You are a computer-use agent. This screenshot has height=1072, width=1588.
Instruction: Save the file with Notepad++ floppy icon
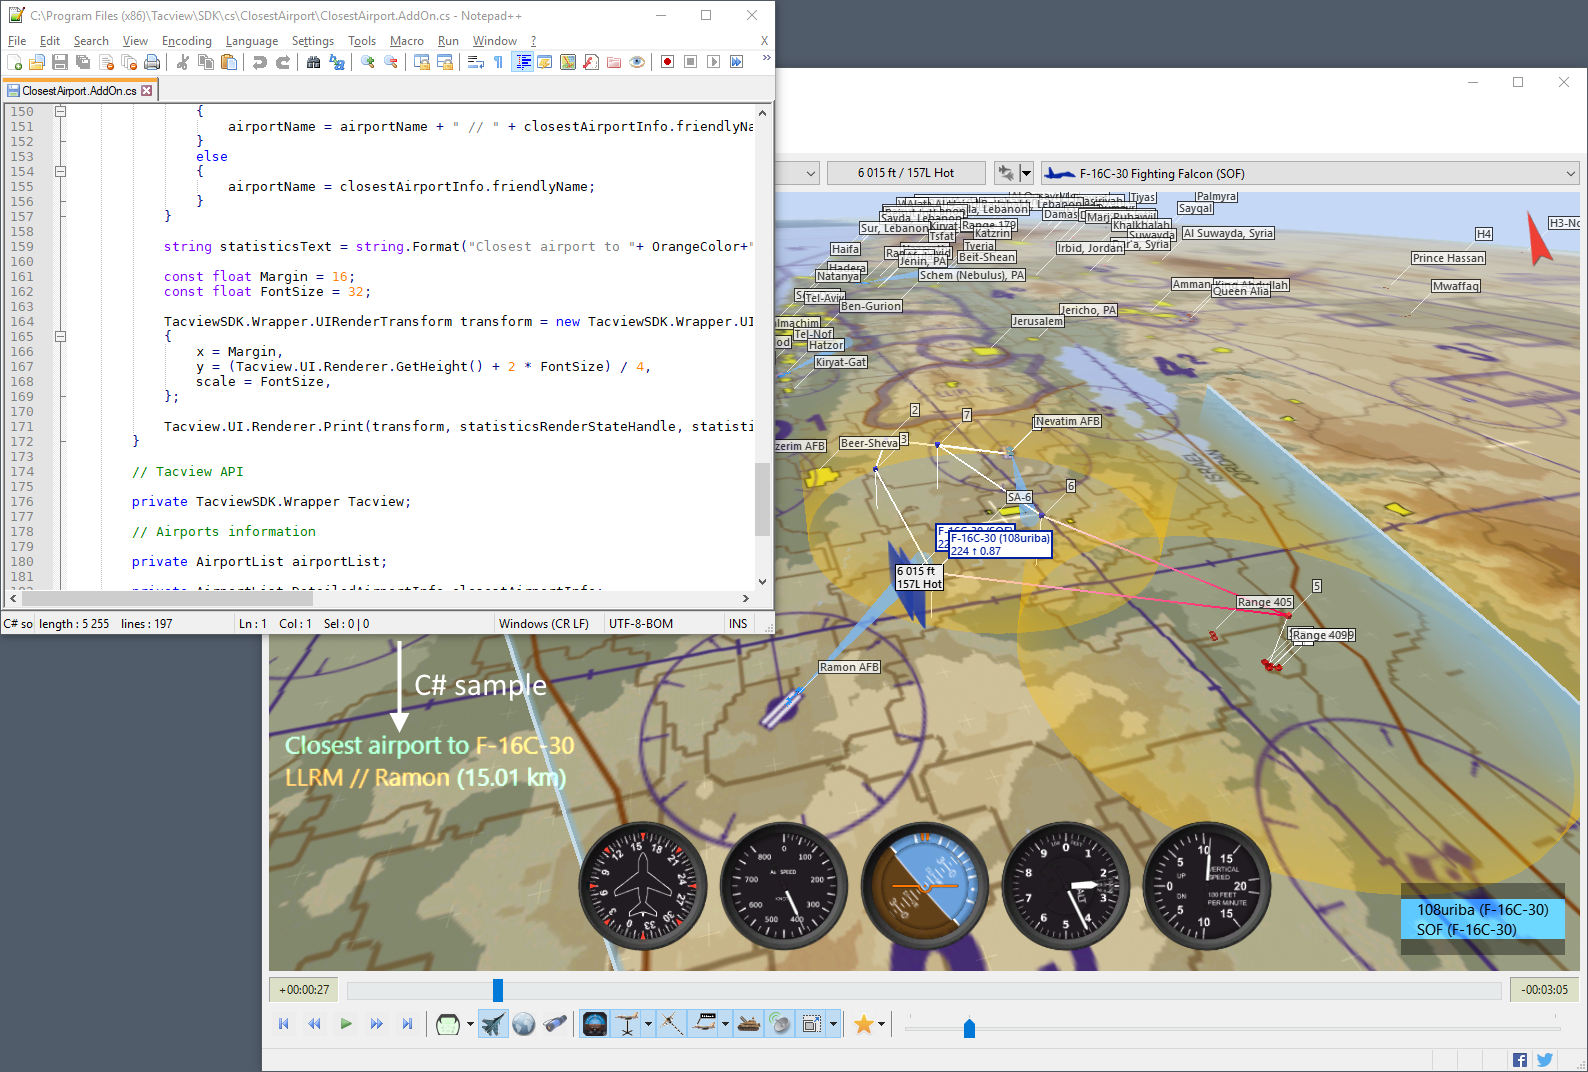pyautogui.click(x=60, y=62)
